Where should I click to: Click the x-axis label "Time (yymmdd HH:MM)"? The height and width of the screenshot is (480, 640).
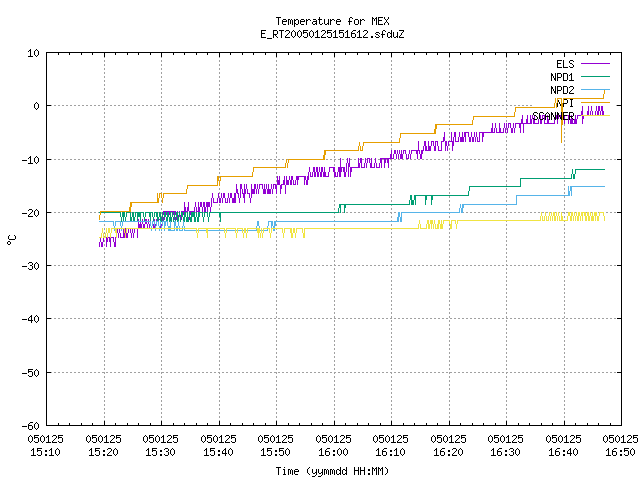pyautogui.click(x=332, y=471)
